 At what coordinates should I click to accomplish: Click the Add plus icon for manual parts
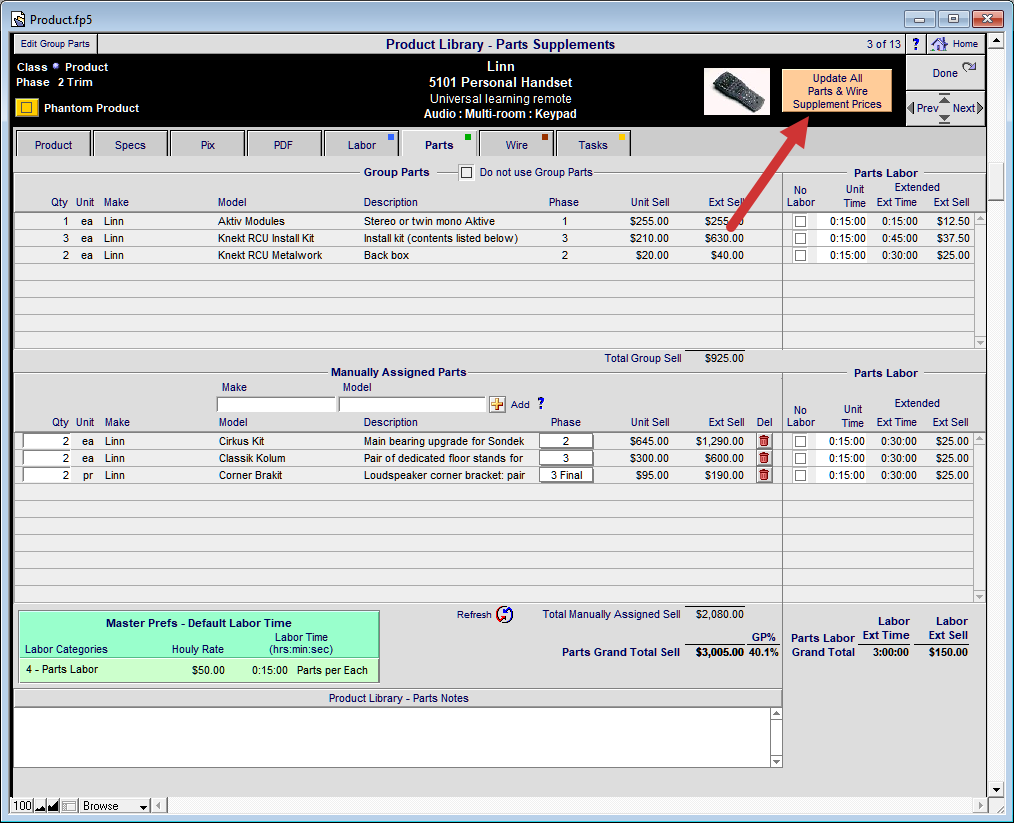click(x=497, y=404)
